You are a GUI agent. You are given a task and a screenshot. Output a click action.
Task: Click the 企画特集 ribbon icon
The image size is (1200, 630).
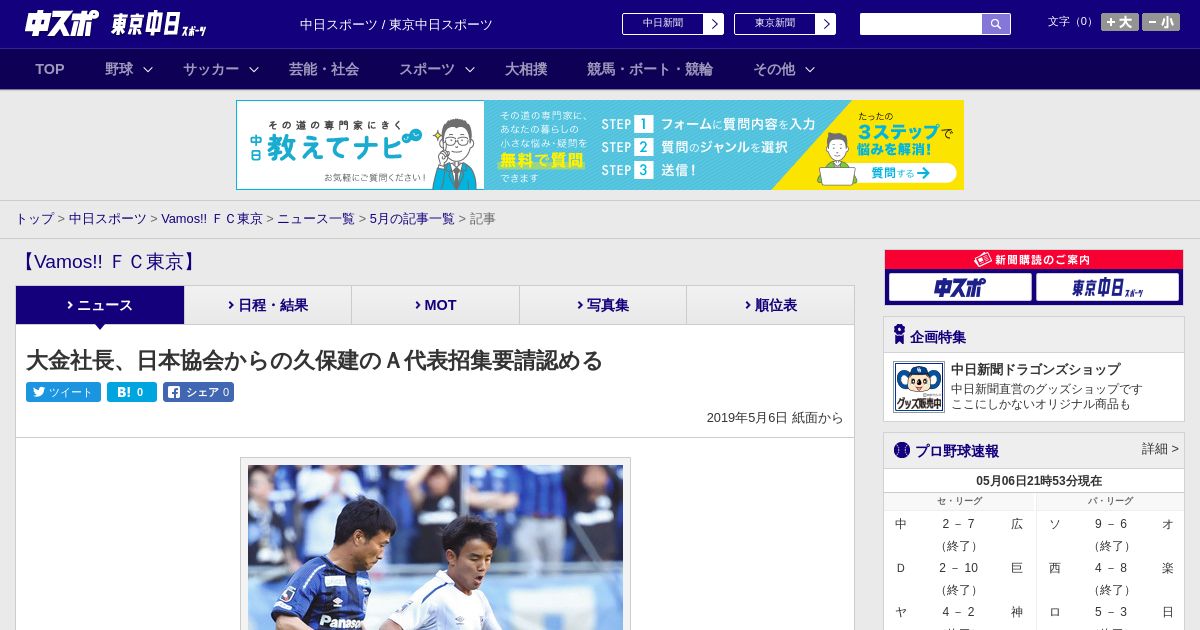(899, 335)
